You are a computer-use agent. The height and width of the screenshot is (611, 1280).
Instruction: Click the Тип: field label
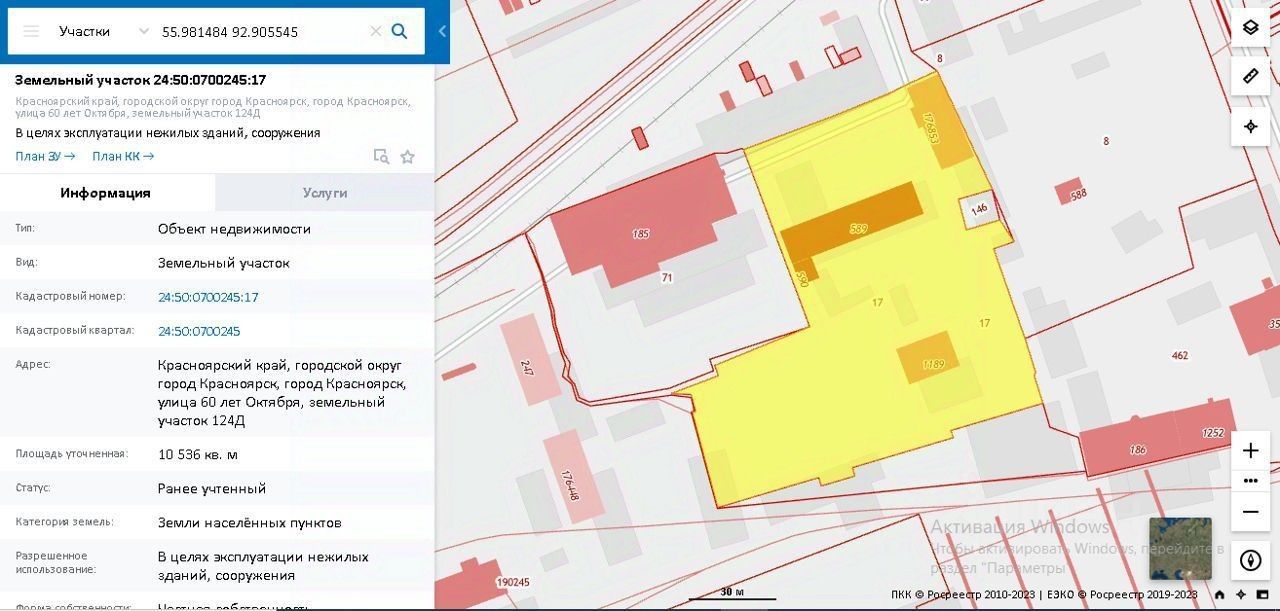tap(25, 228)
